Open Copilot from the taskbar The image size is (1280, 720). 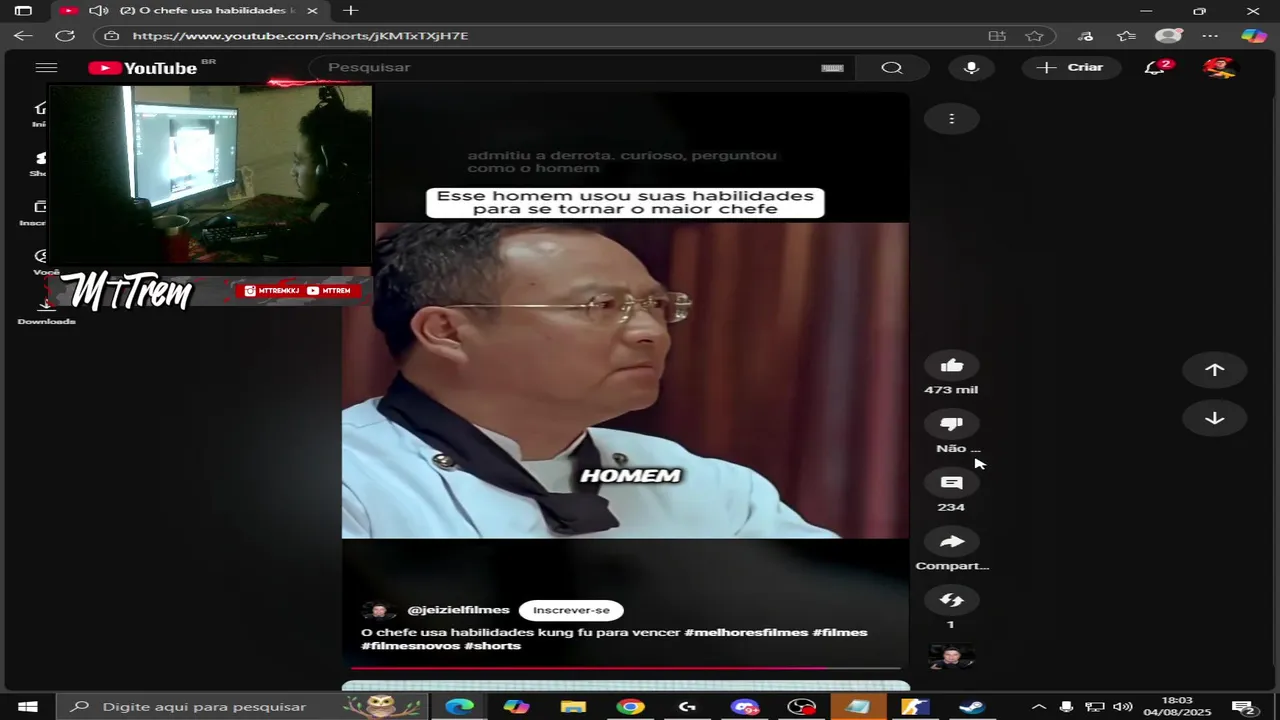[516, 707]
